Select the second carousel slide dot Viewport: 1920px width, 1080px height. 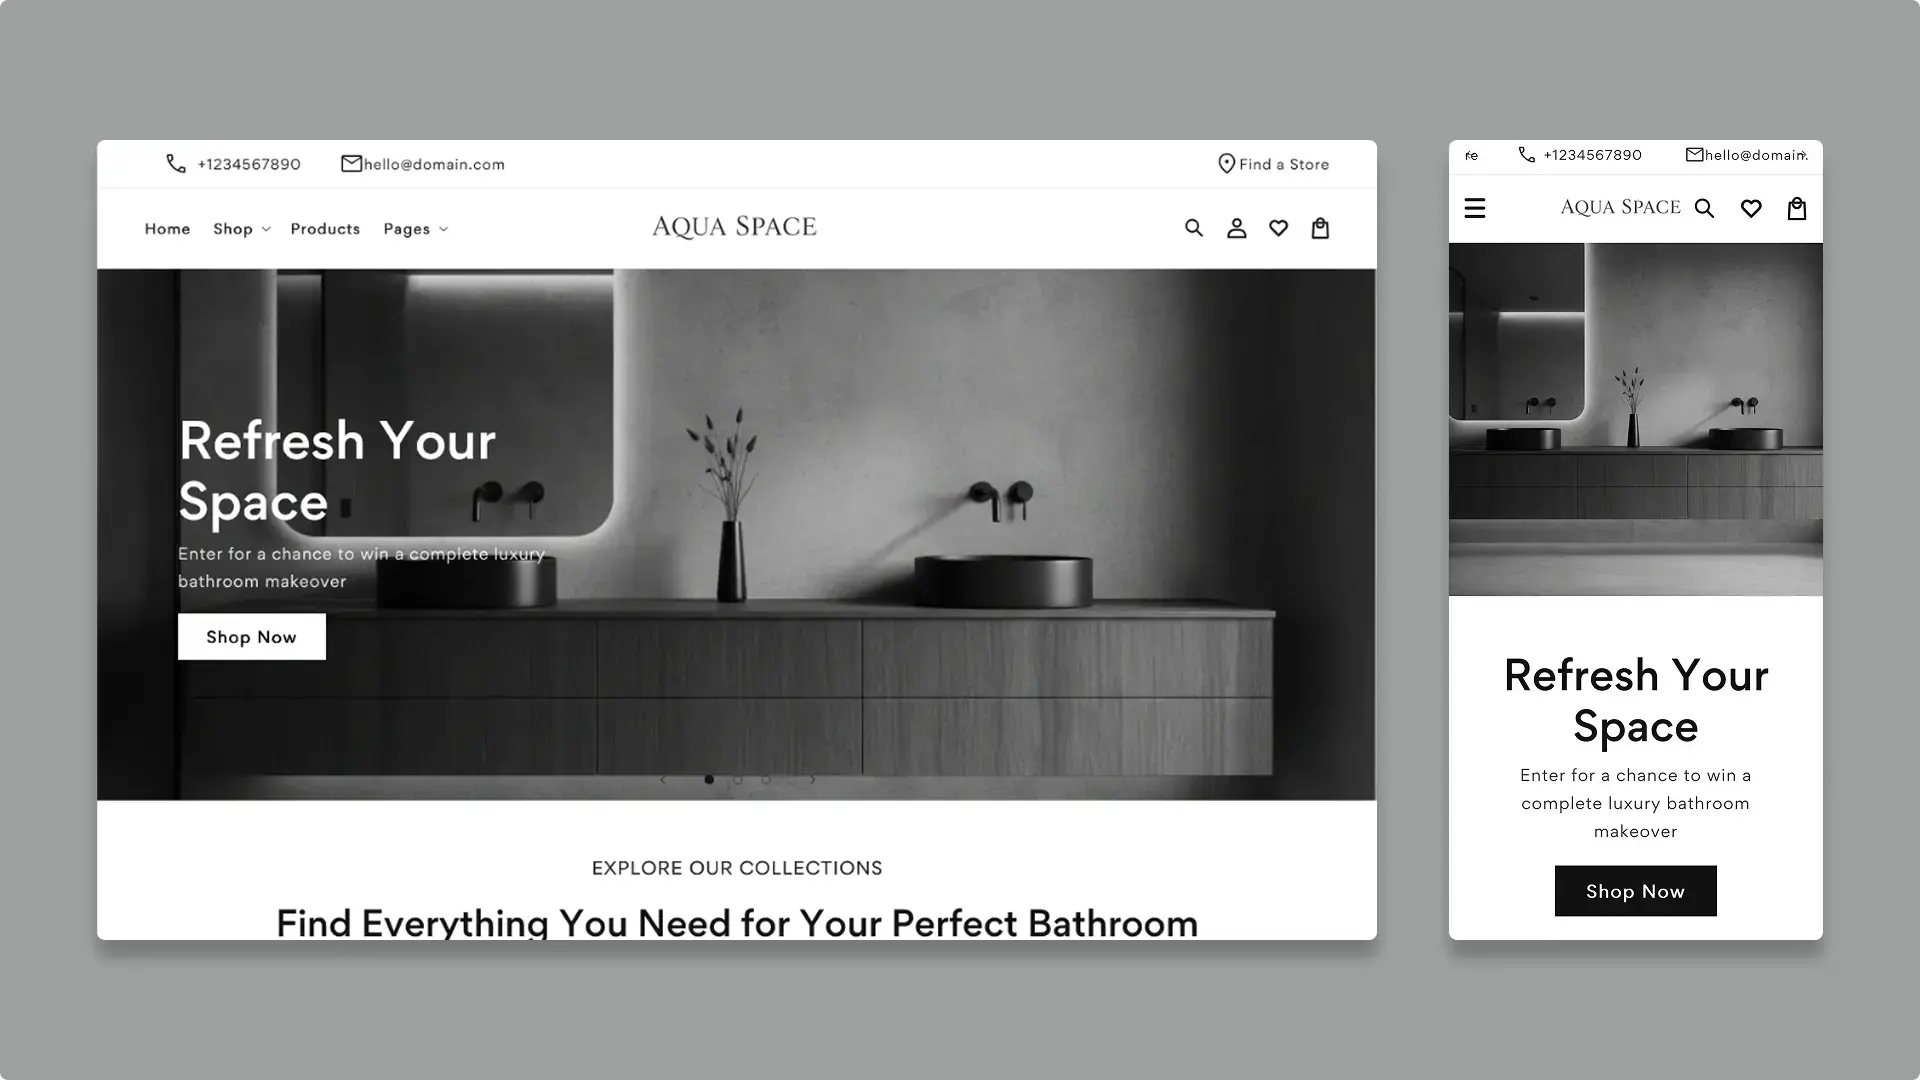click(x=737, y=779)
